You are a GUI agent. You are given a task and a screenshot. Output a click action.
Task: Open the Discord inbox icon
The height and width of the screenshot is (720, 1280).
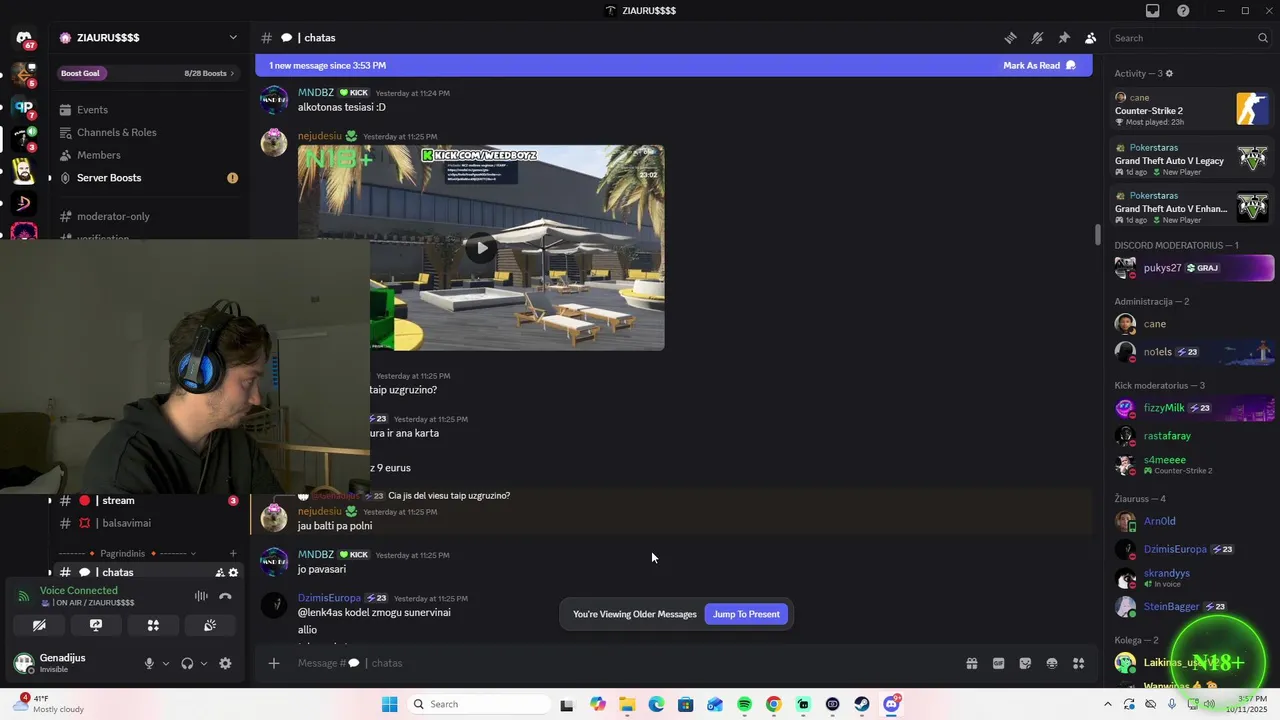click(1153, 11)
